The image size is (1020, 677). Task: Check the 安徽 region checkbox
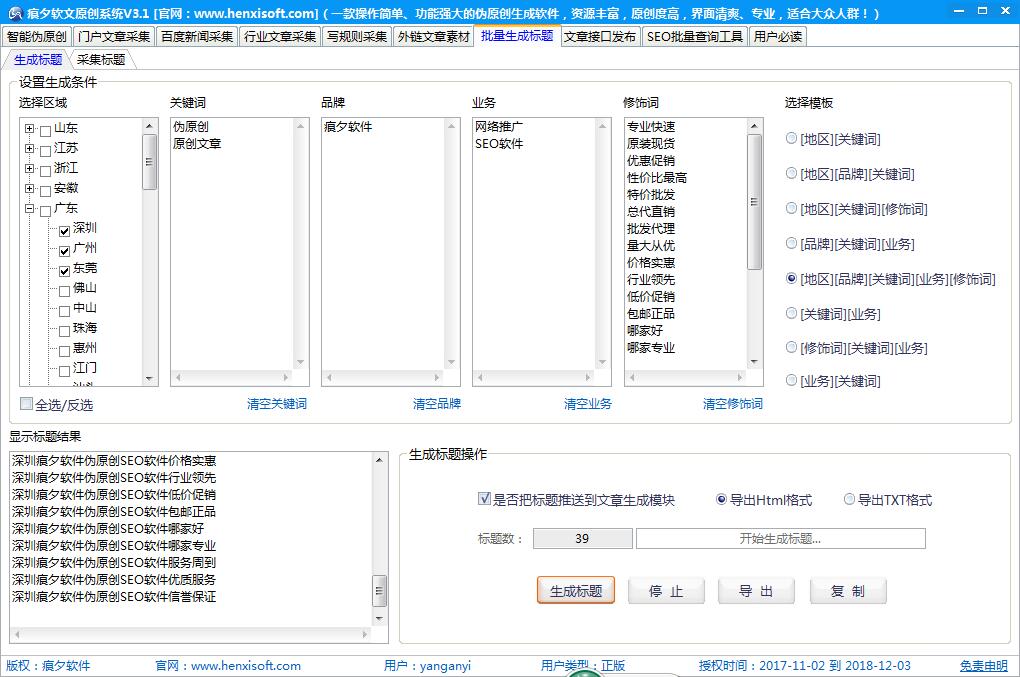click(x=46, y=191)
